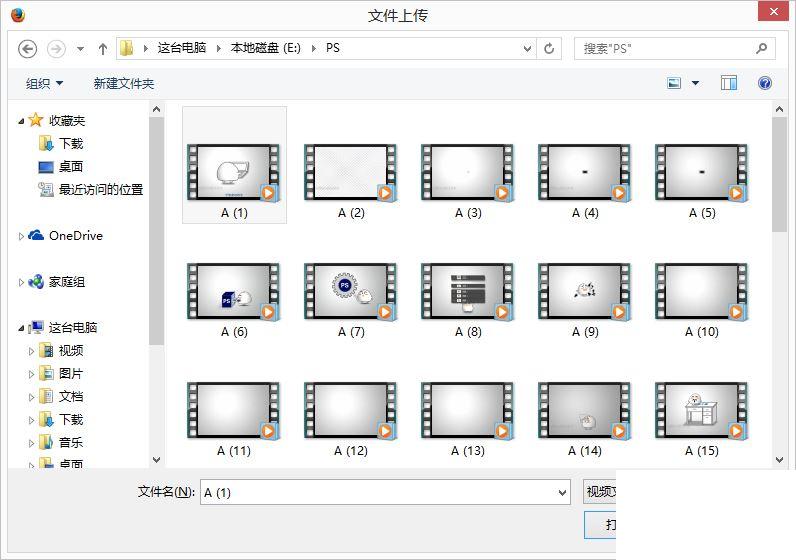Select the 桌面 desktop favorite
This screenshot has width=796, height=560.
(70, 167)
